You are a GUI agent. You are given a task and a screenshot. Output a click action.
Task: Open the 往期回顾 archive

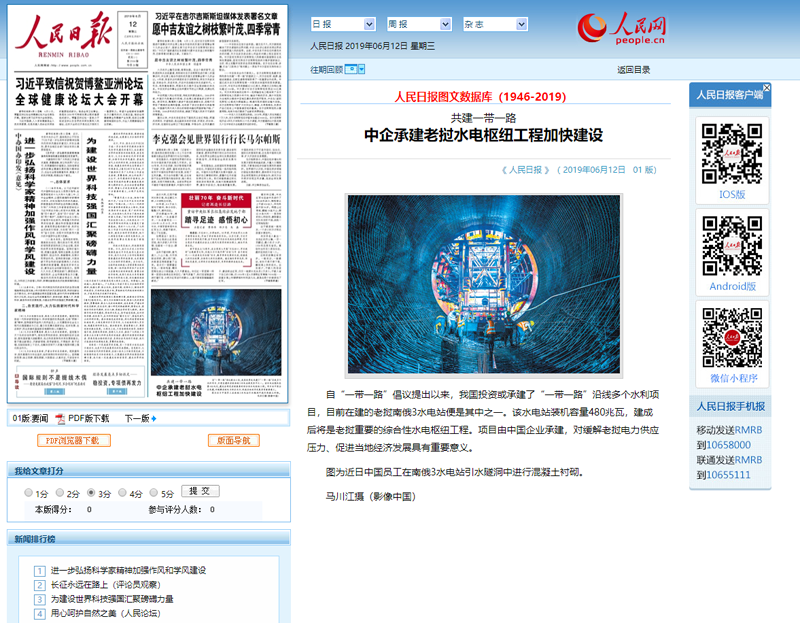pos(325,69)
